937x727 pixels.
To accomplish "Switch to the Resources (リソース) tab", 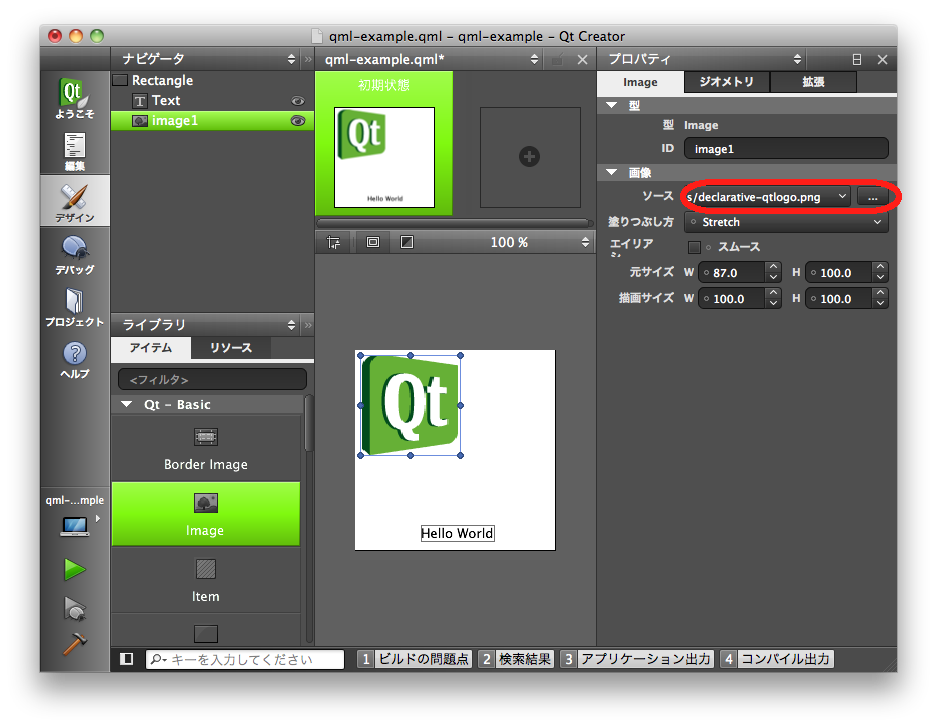I will [x=230, y=348].
